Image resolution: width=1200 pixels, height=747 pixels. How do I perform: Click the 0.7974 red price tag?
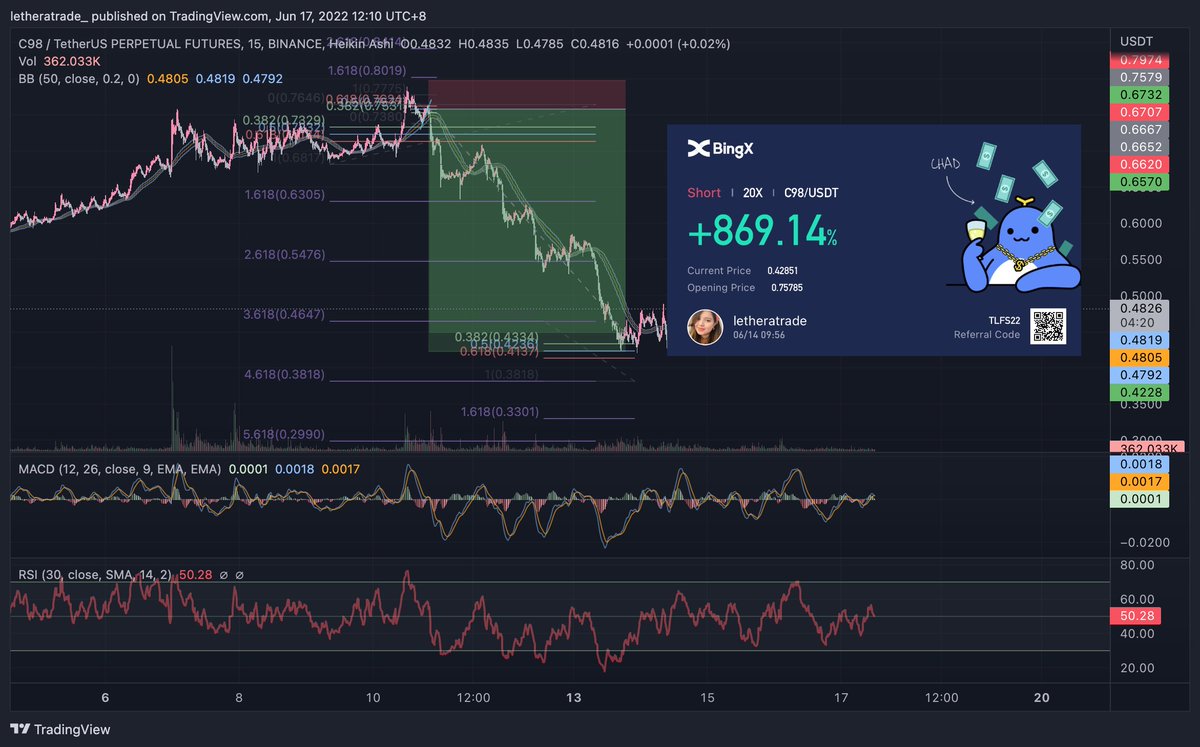coord(1140,61)
